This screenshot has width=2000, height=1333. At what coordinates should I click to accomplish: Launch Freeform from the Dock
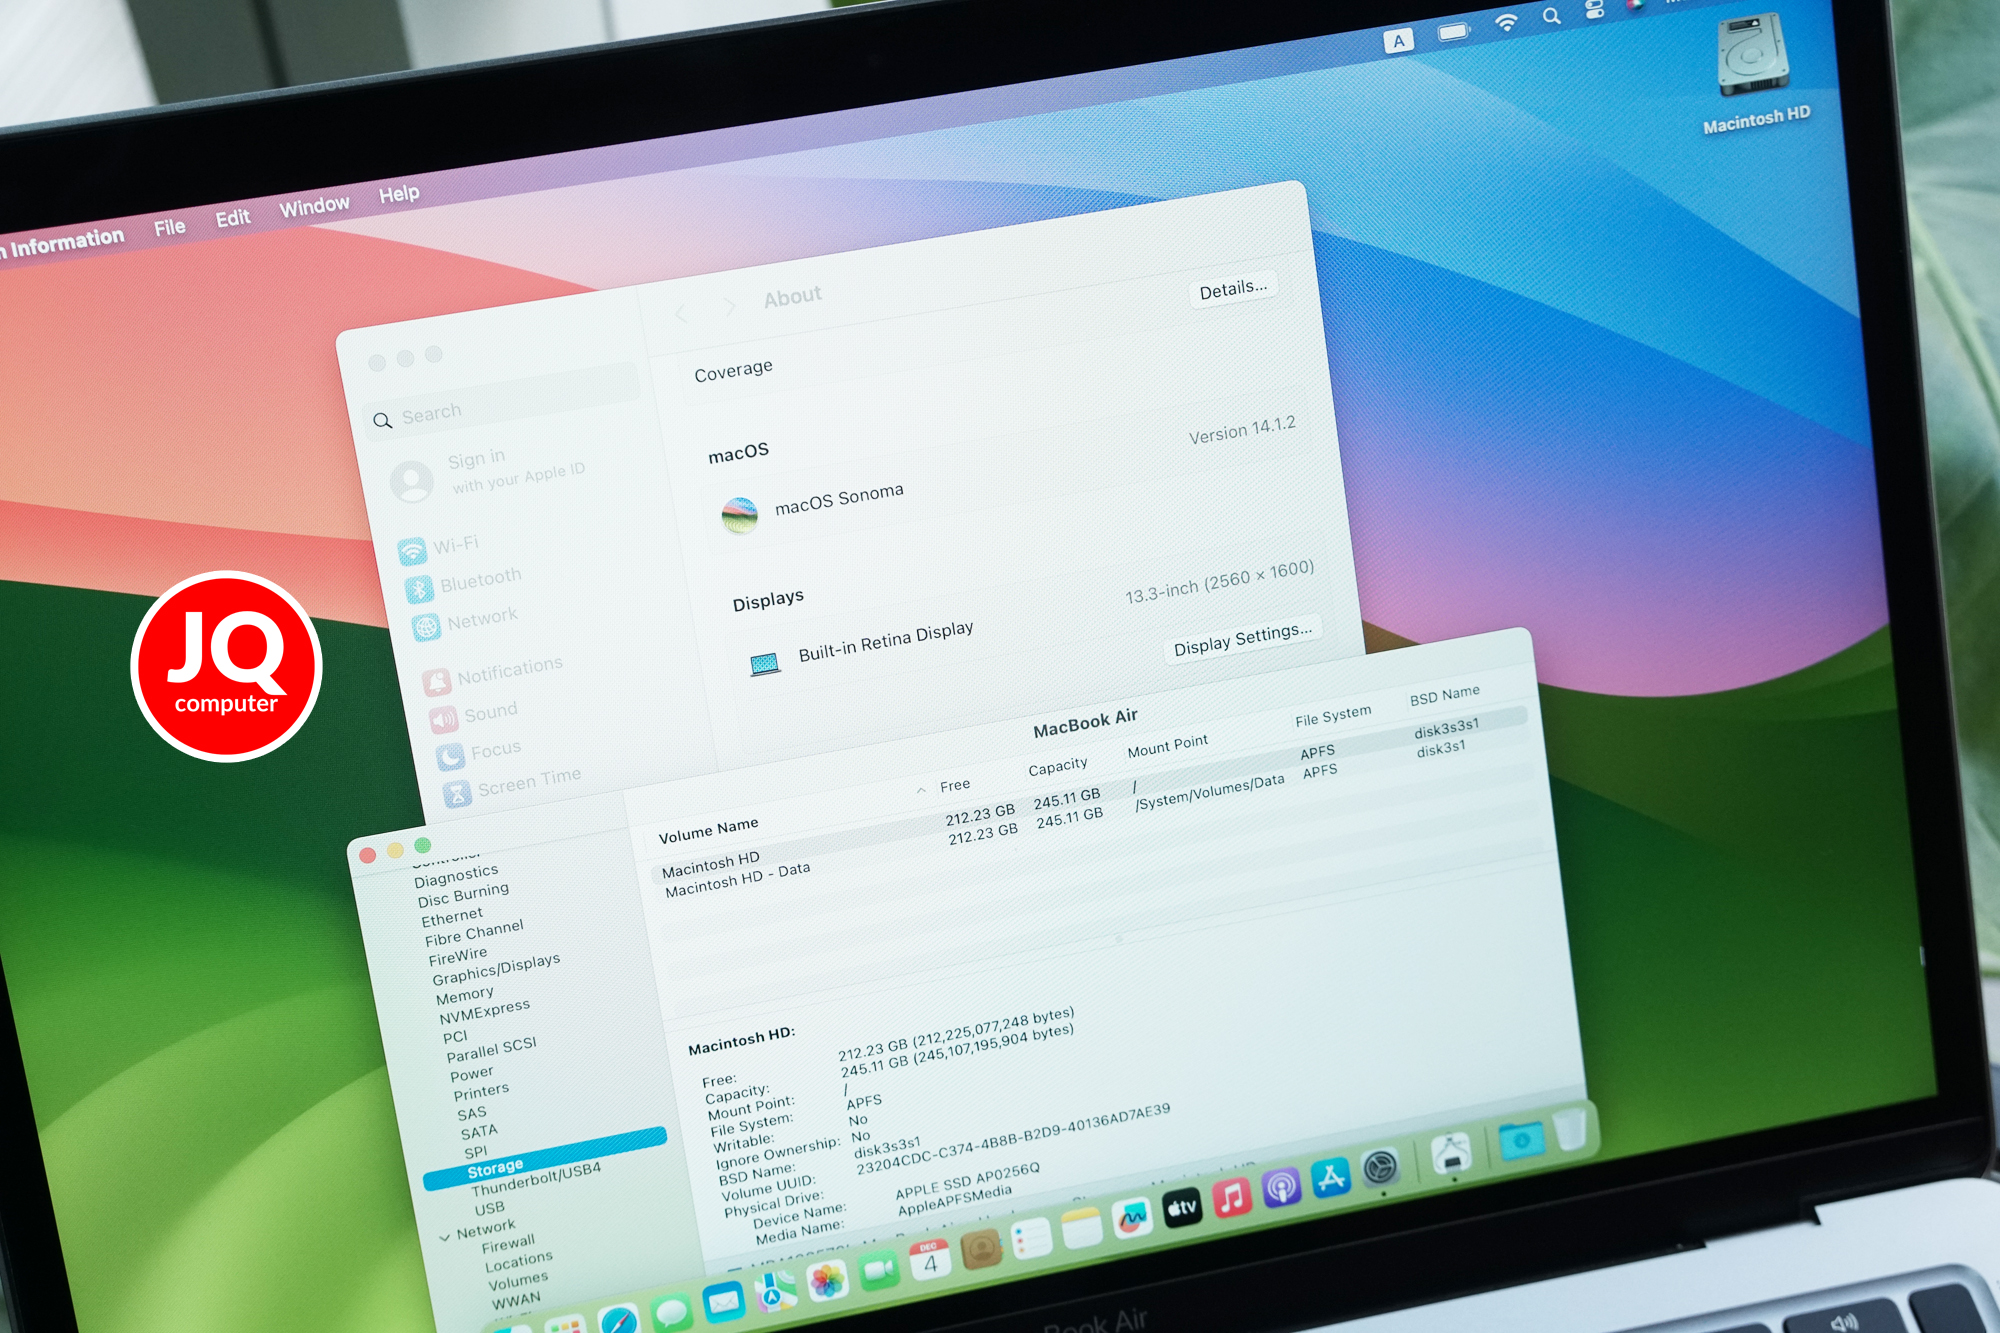click(x=1132, y=1217)
